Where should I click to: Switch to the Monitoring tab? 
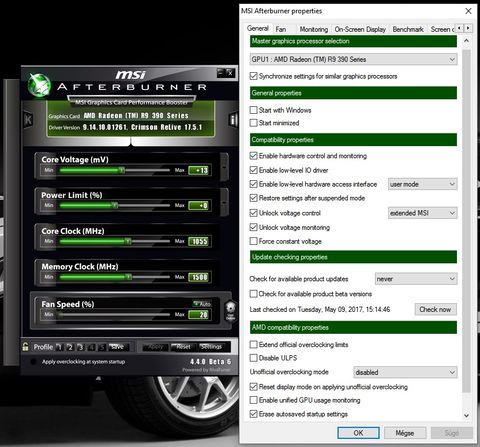(x=314, y=29)
